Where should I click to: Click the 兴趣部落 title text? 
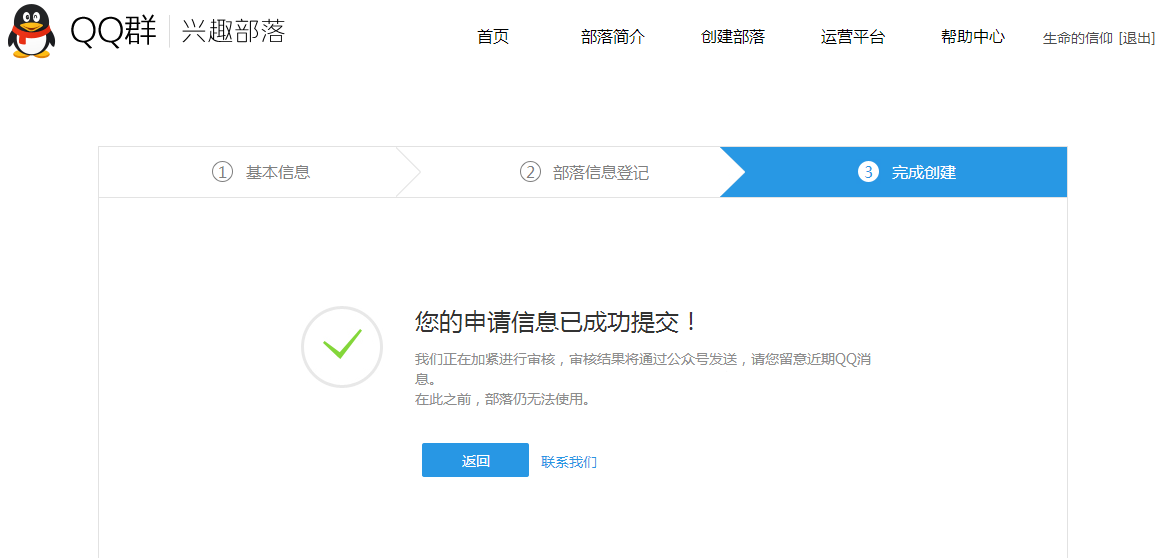point(233,31)
